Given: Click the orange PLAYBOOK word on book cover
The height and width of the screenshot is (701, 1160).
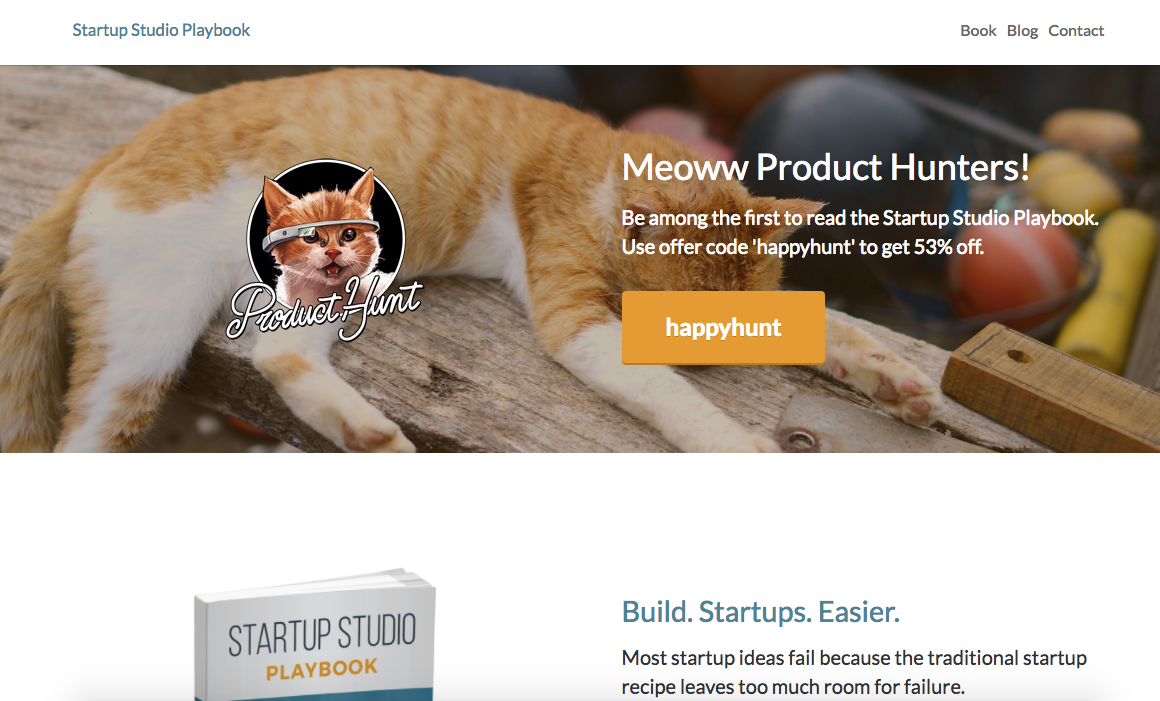Looking at the screenshot, I should (x=322, y=668).
